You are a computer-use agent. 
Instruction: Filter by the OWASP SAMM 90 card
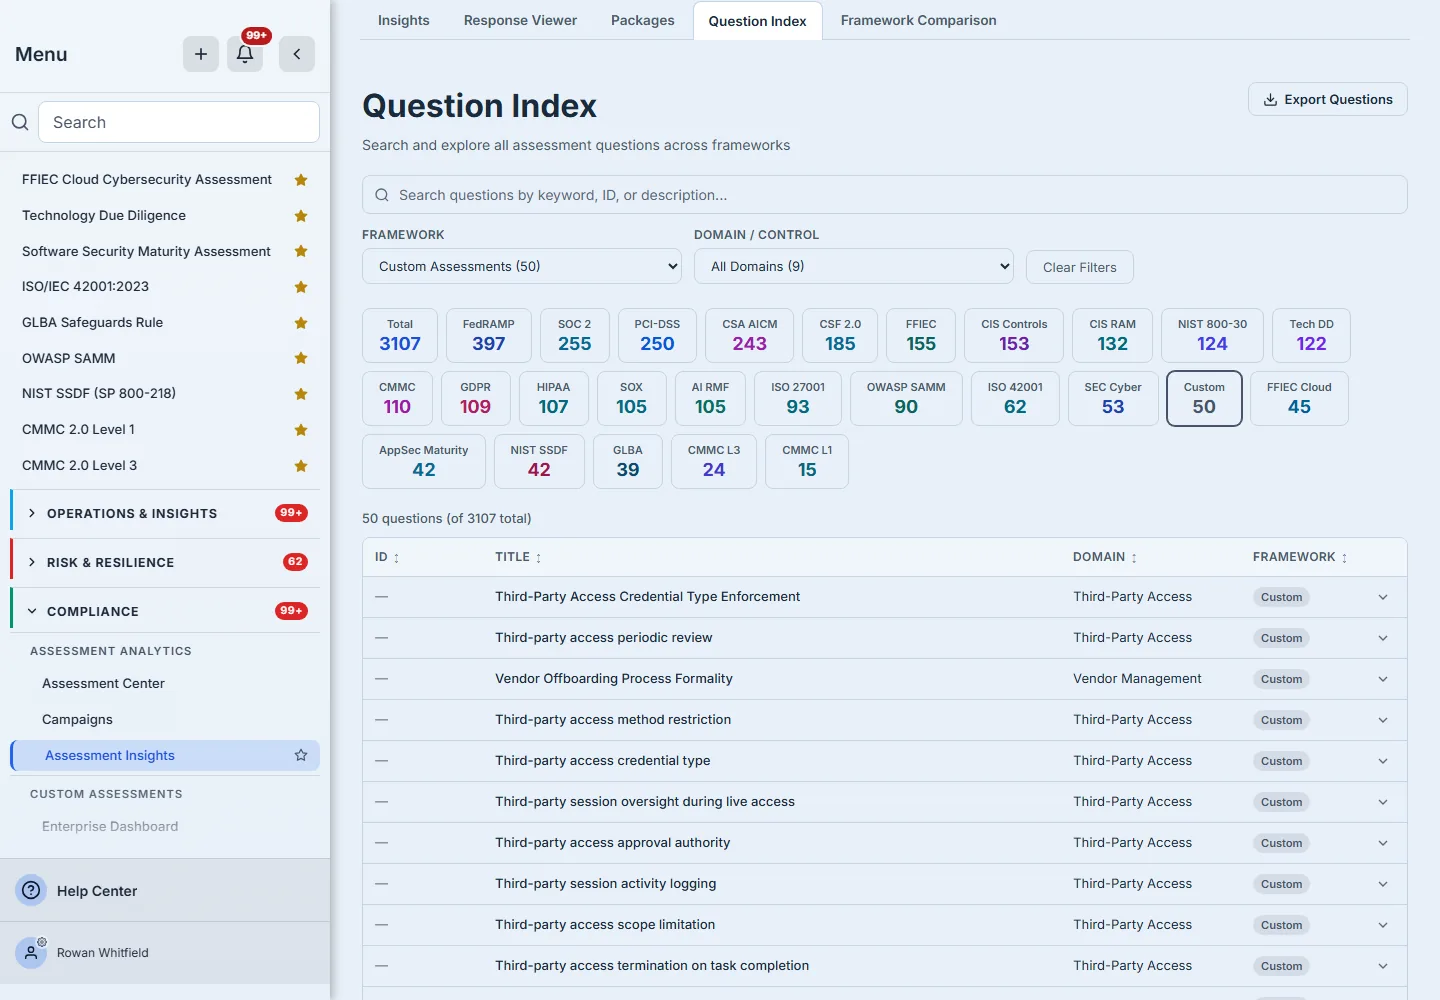[x=906, y=398]
